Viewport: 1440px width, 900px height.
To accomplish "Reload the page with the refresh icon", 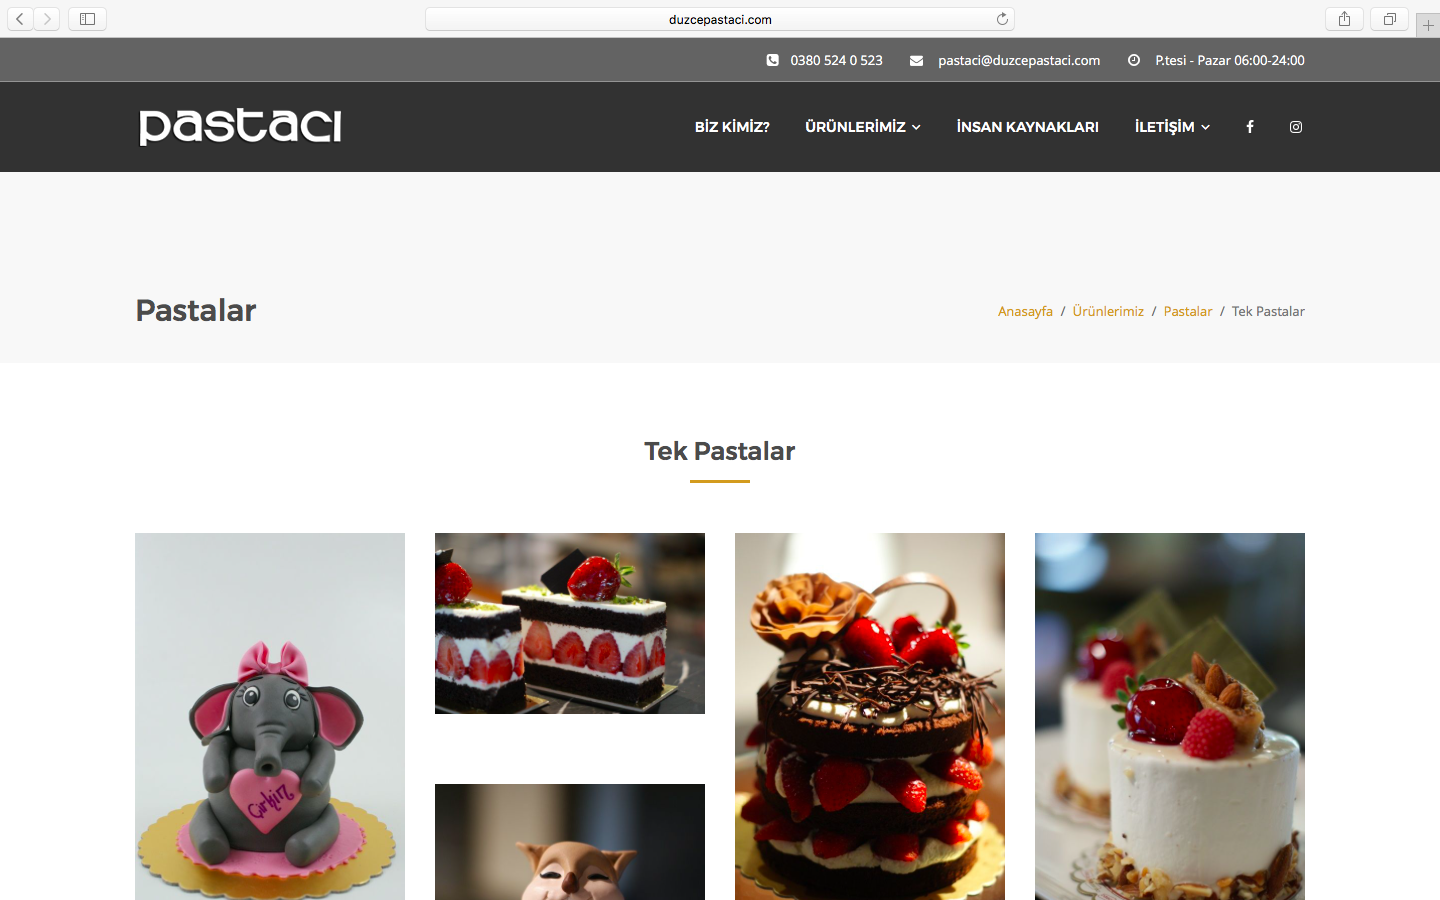I will coord(1002,19).
